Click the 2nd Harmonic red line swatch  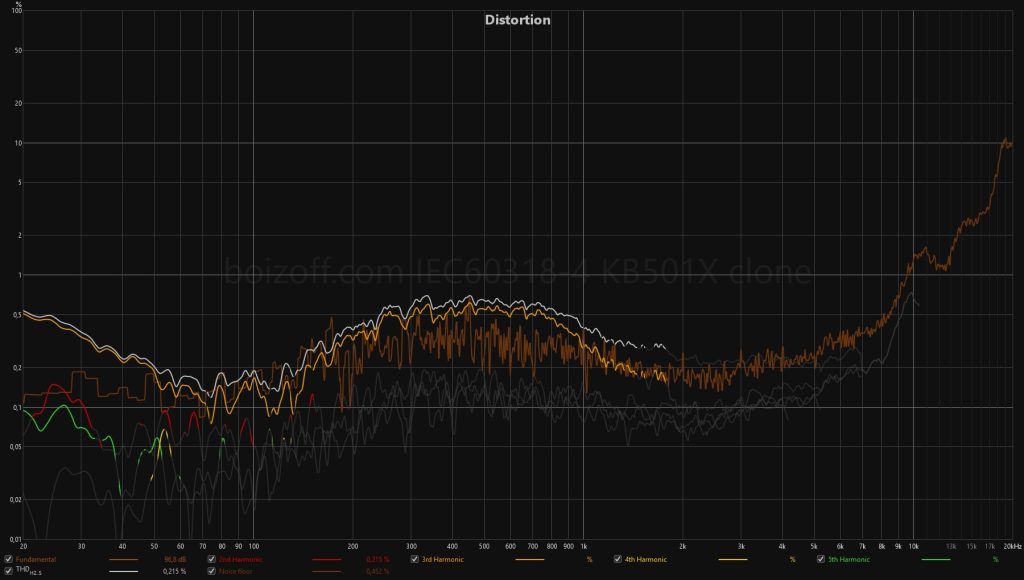(327, 560)
